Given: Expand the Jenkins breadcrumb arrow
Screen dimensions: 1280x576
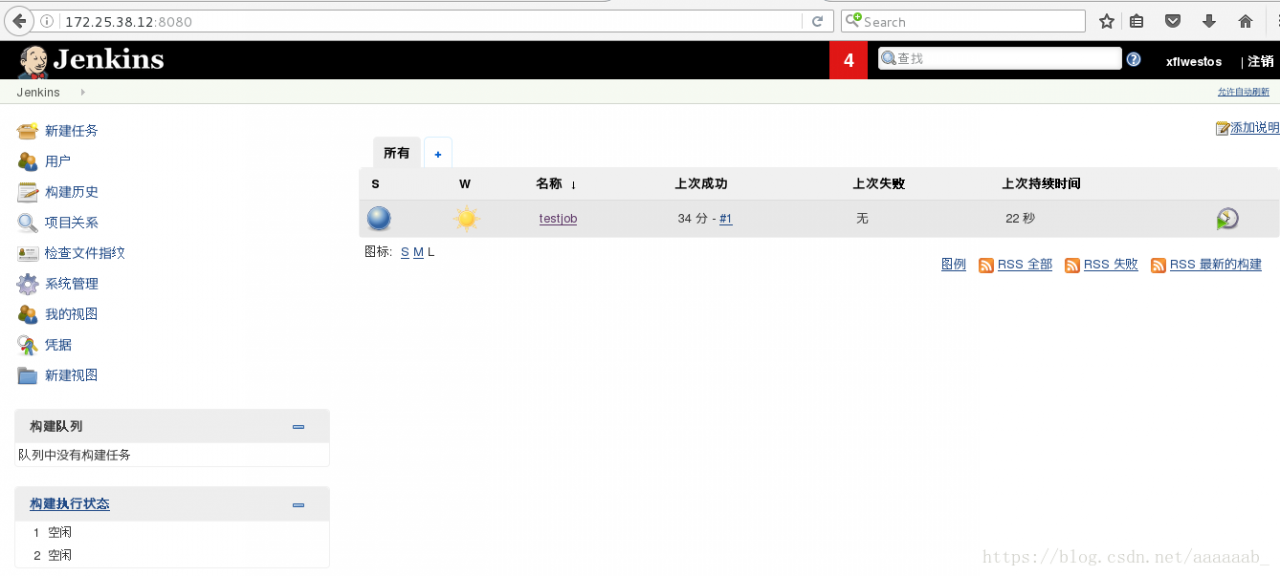Looking at the screenshot, I should (83, 92).
